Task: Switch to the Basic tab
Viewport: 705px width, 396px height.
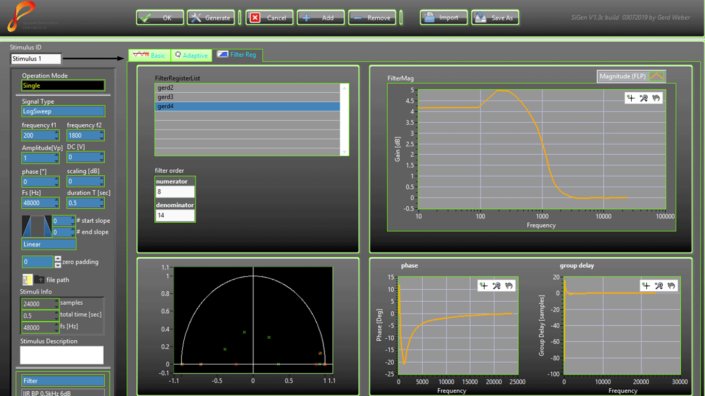Action: pyautogui.click(x=149, y=55)
